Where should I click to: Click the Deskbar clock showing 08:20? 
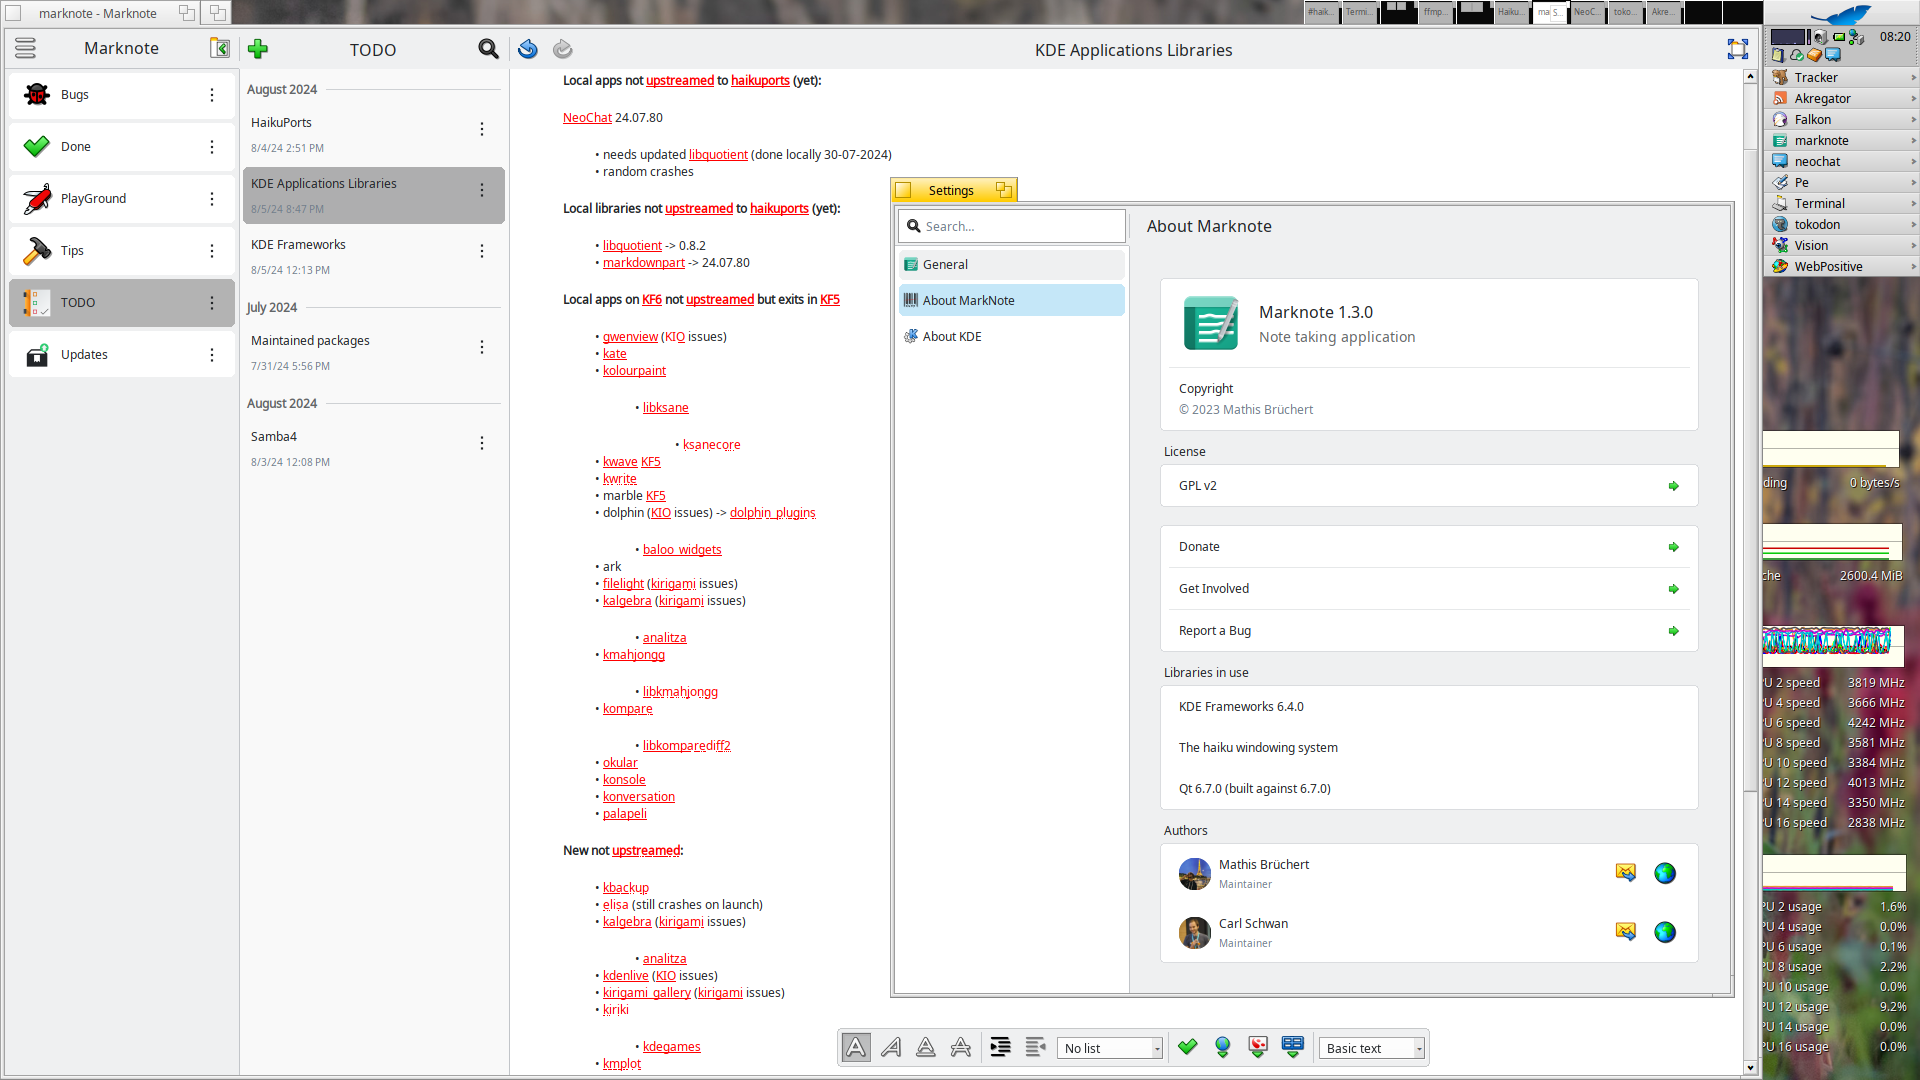1895,36
